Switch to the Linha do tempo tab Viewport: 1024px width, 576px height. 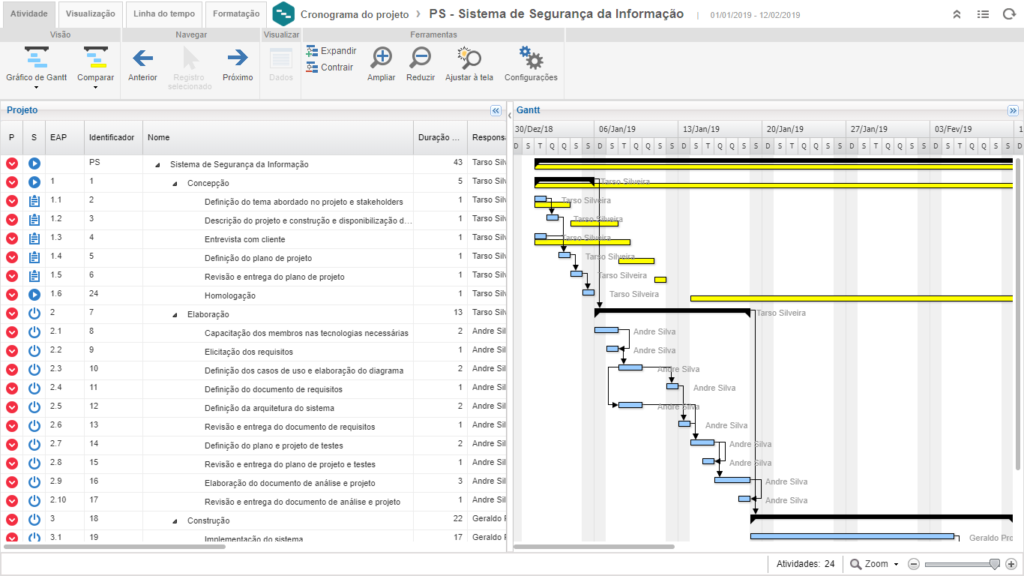162,14
